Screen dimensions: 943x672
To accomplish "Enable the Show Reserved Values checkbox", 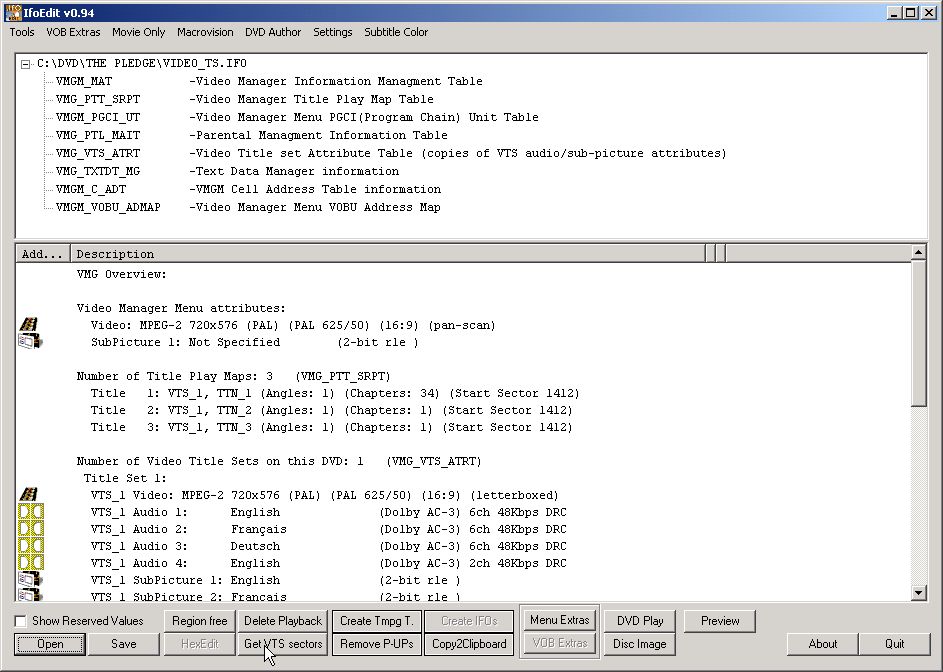I will coord(20,621).
